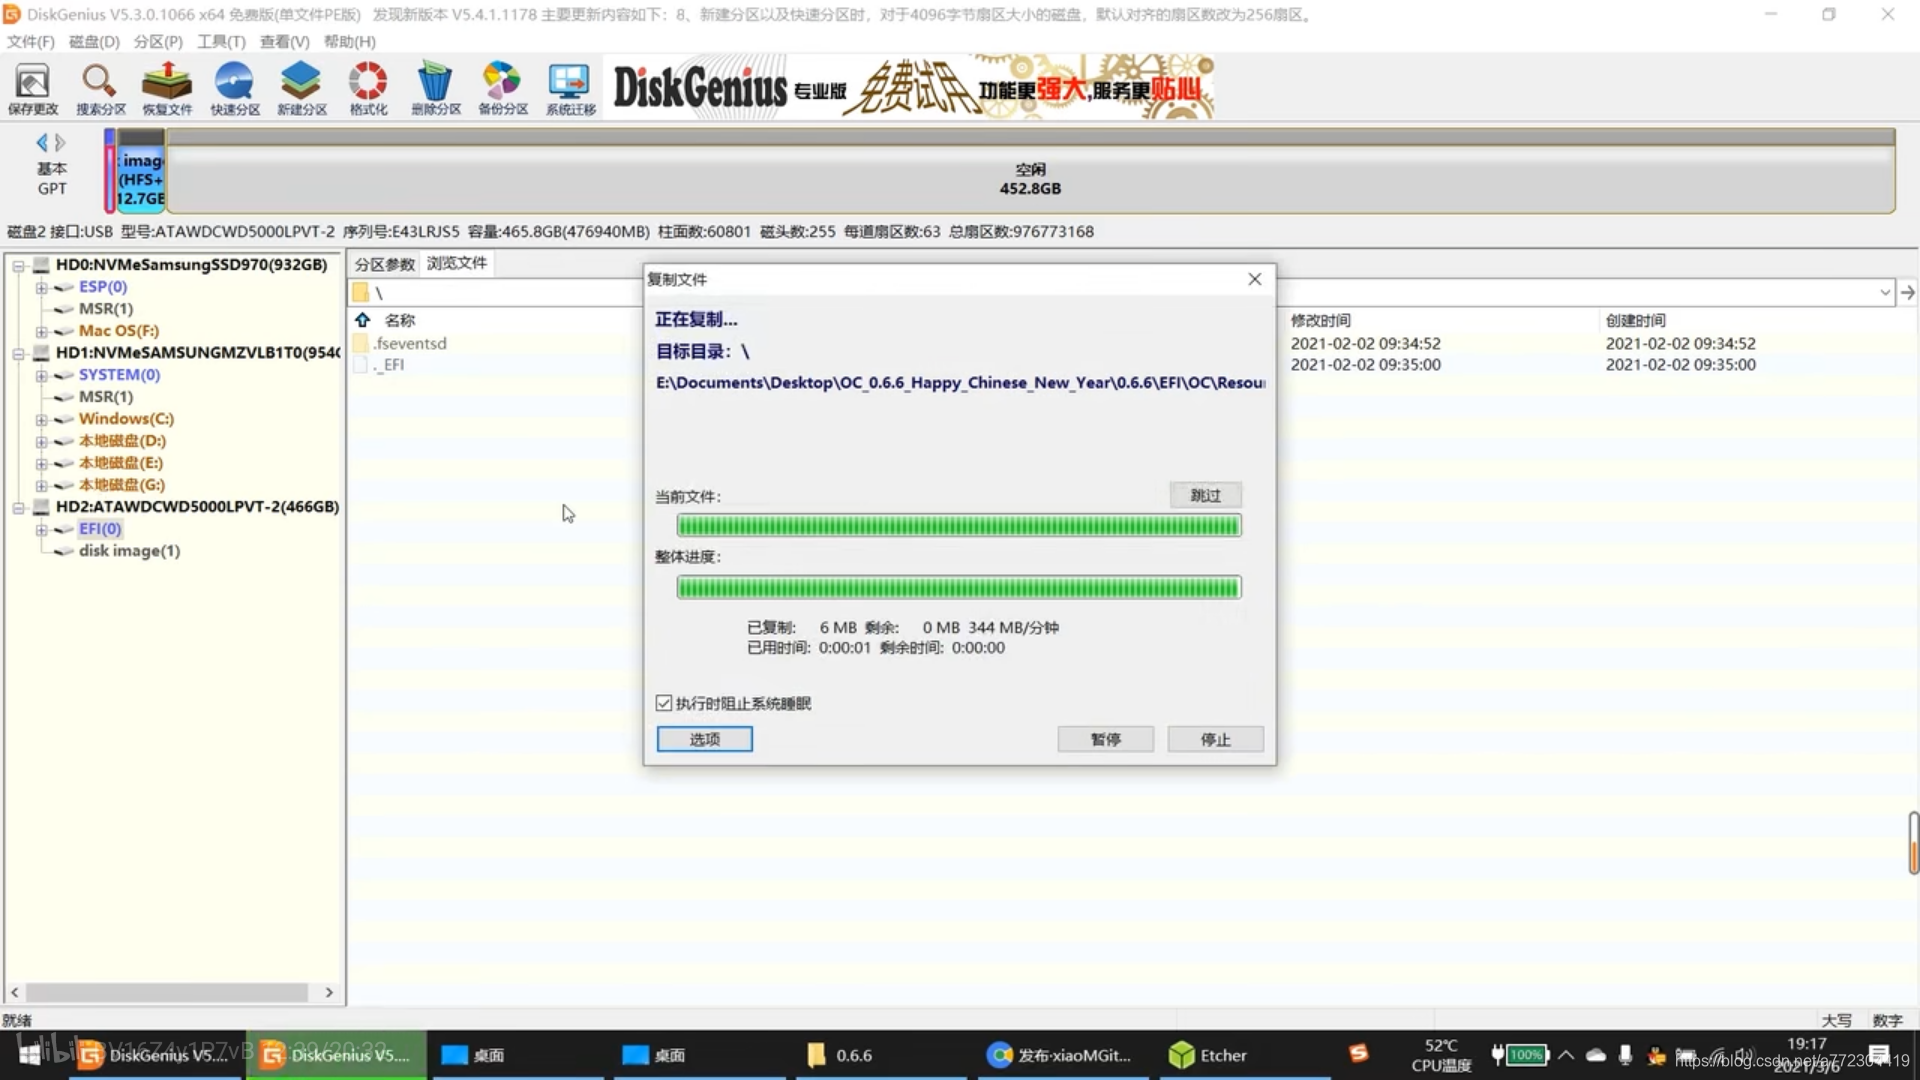
Task: Select disk image(1) in the tree
Action: pos(130,551)
